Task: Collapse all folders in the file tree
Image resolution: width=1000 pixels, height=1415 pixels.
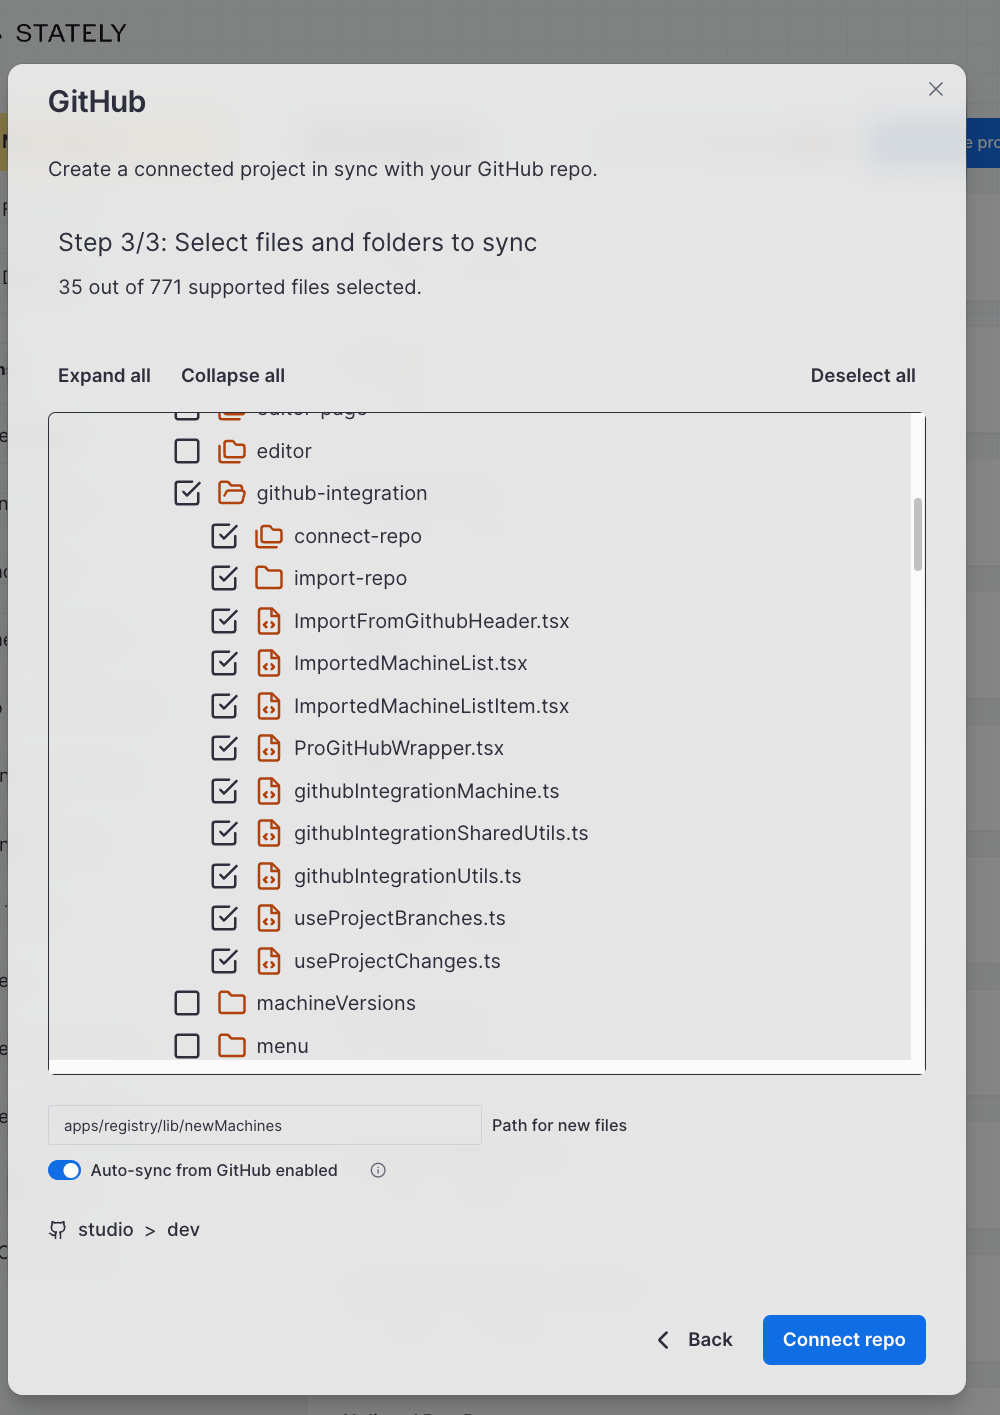Action: point(232,375)
